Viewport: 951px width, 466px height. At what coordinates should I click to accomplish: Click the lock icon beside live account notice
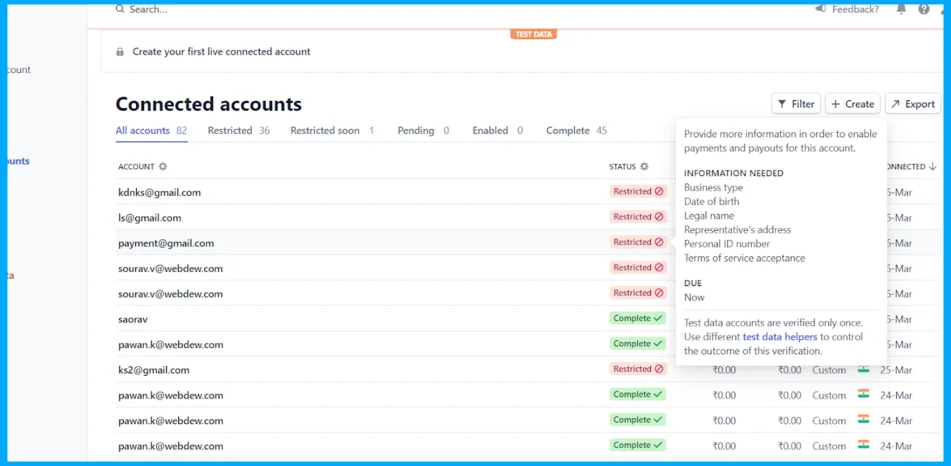tap(120, 52)
